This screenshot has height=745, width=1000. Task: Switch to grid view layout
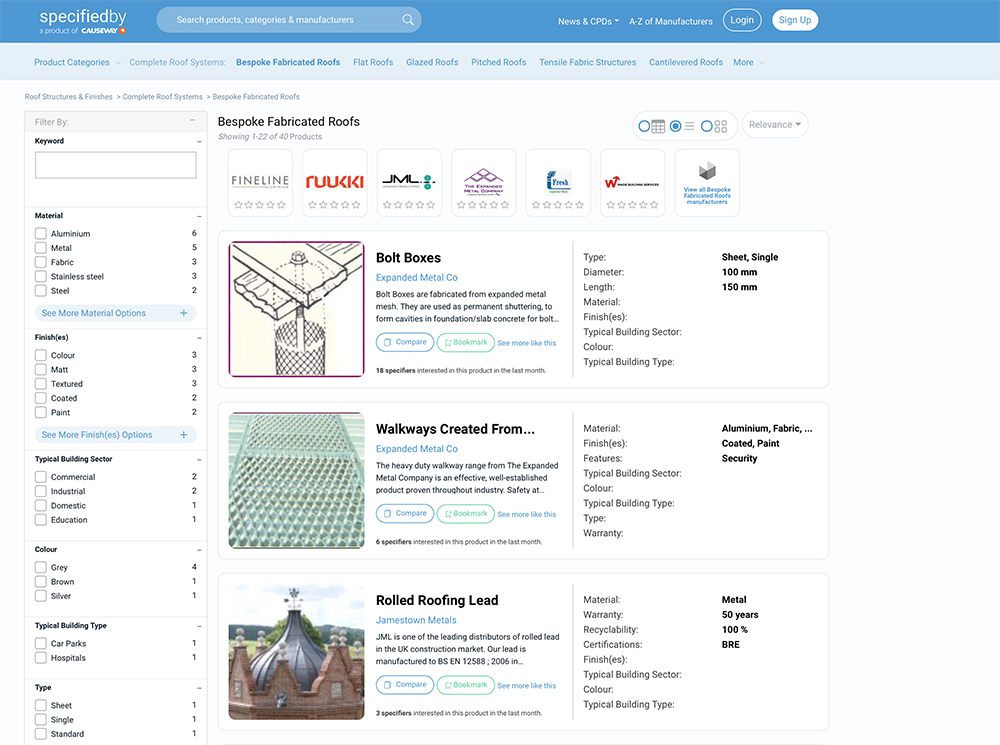(x=714, y=126)
